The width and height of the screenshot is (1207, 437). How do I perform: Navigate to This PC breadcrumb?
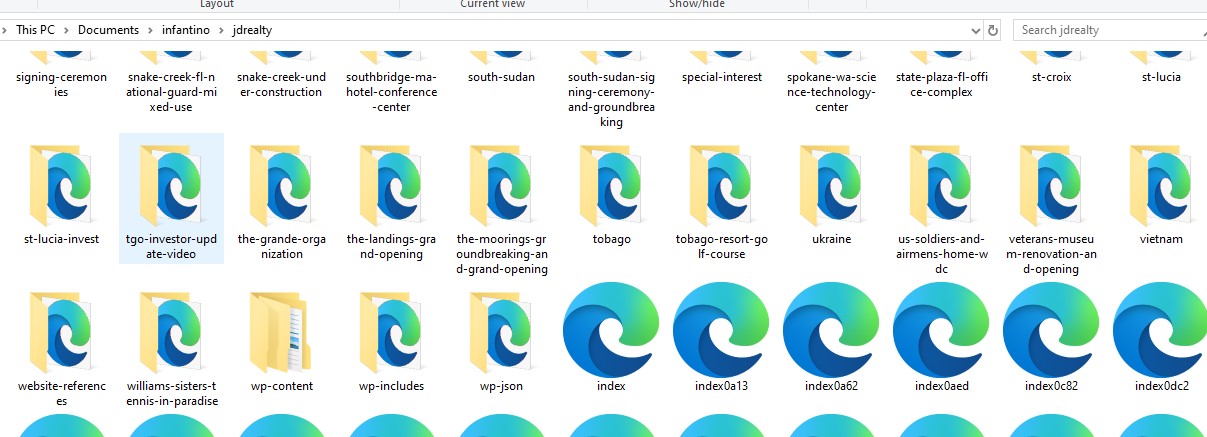(x=35, y=30)
